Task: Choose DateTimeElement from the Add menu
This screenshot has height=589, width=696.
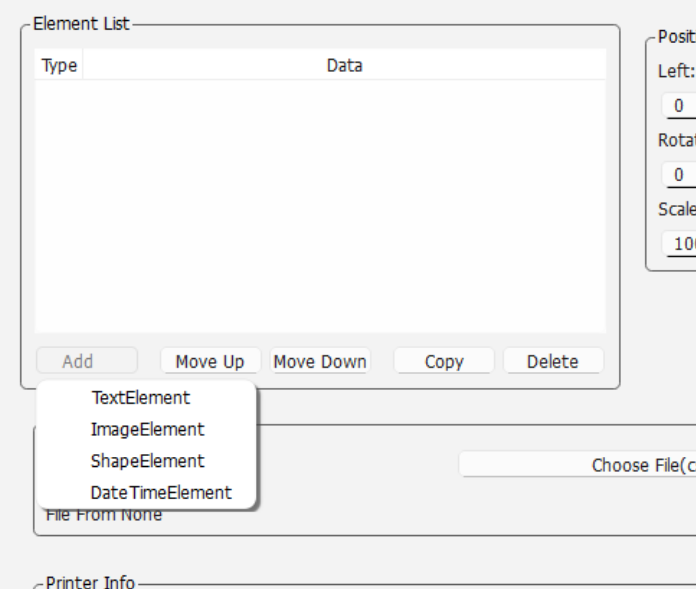Action: point(146,493)
